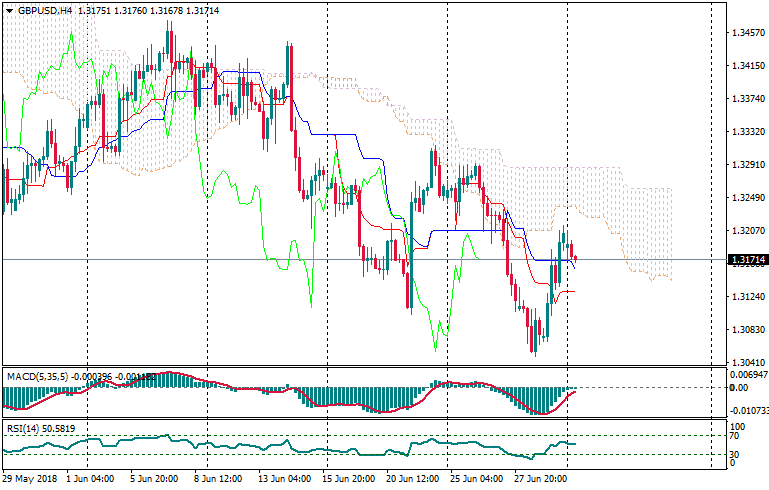Click the 1.32070 price axis label
Viewport: 769px width, 490px height.
(745, 231)
